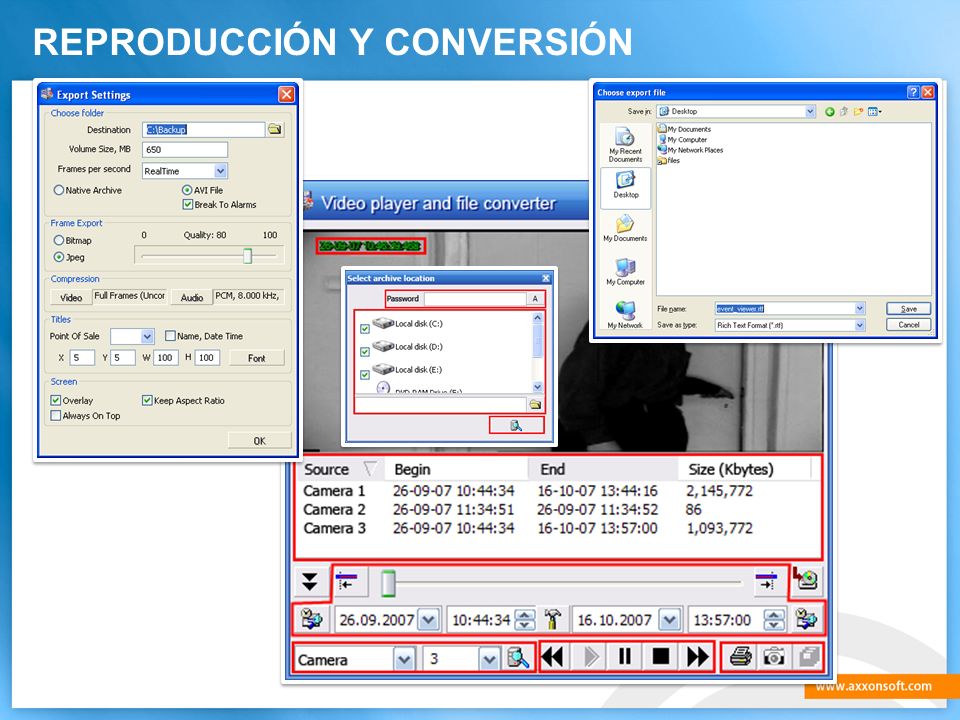Toggle the Overlay checkbox

pyautogui.click(x=56, y=400)
